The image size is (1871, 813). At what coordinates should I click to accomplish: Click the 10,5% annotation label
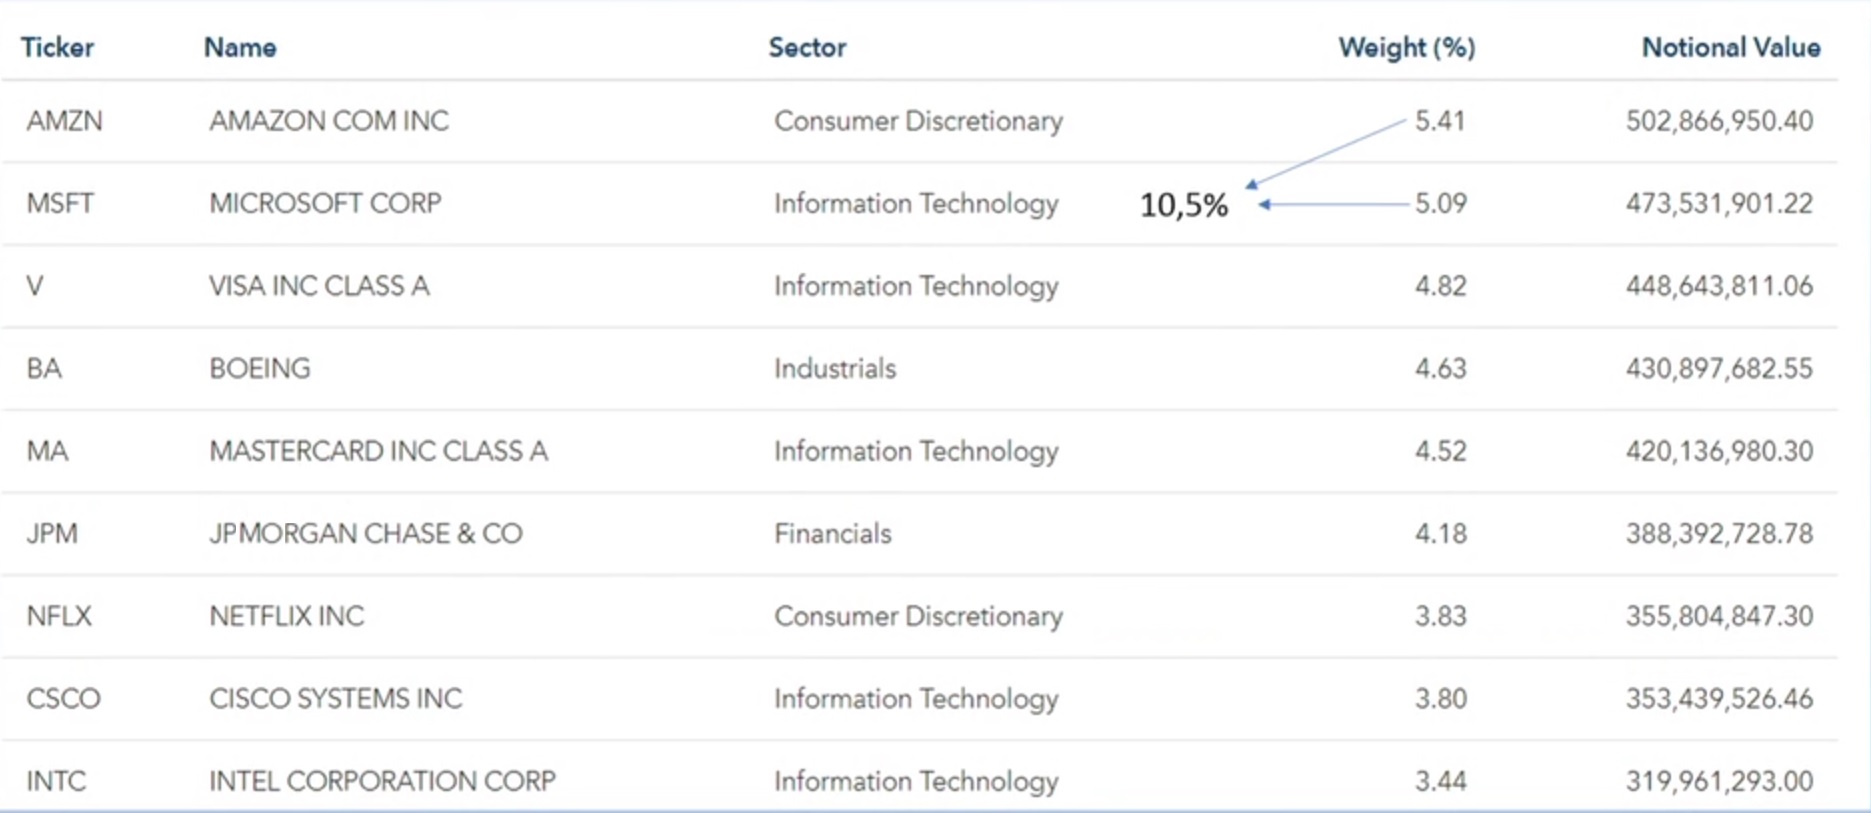tap(1184, 205)
